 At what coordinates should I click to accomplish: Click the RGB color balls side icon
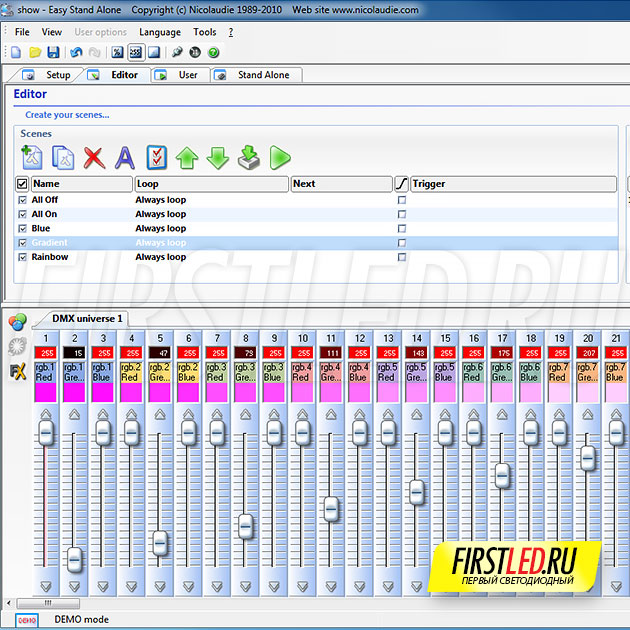[x=17, y=322]
